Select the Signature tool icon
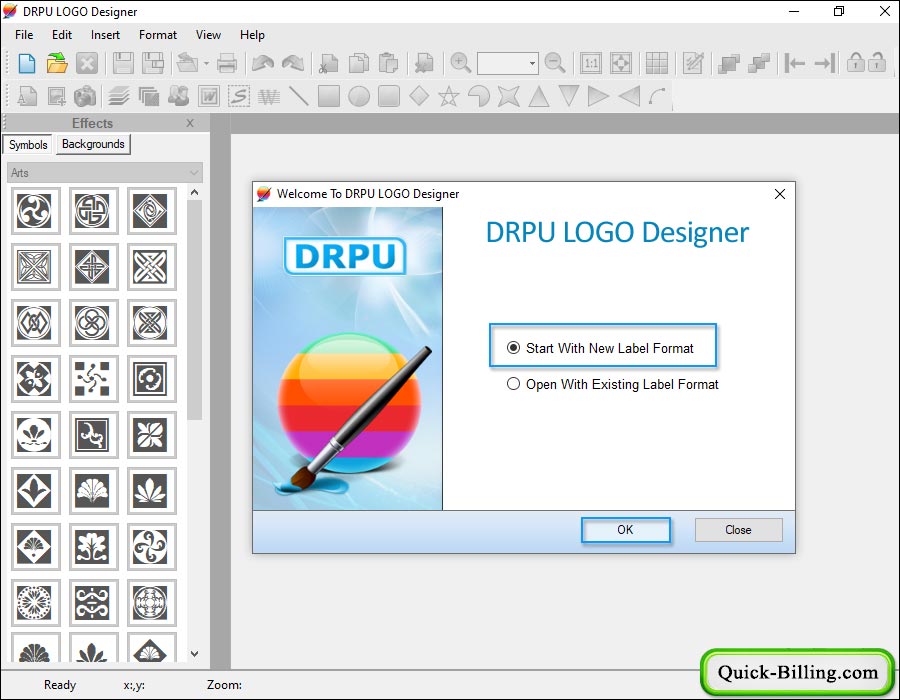 (x=239, y=96)
